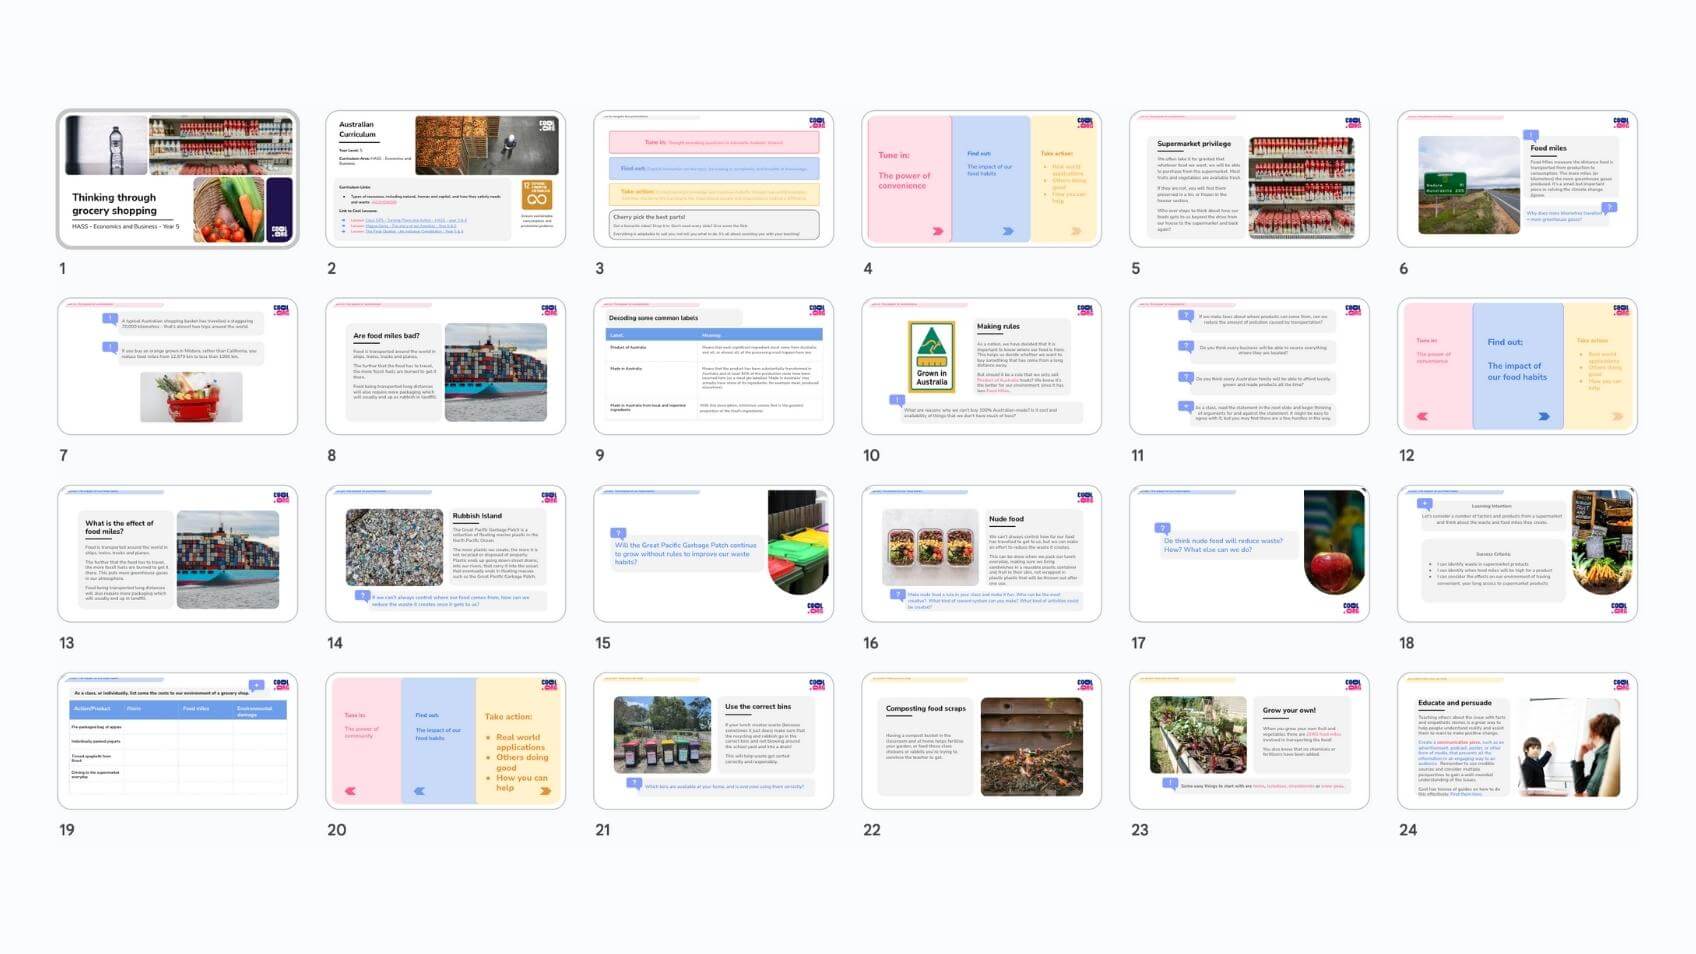Click pink forward arrow on slide 4
Image resolution: width=1696 pixels, height=954 pixels.
pyautogui.click(x=937, y=231)
